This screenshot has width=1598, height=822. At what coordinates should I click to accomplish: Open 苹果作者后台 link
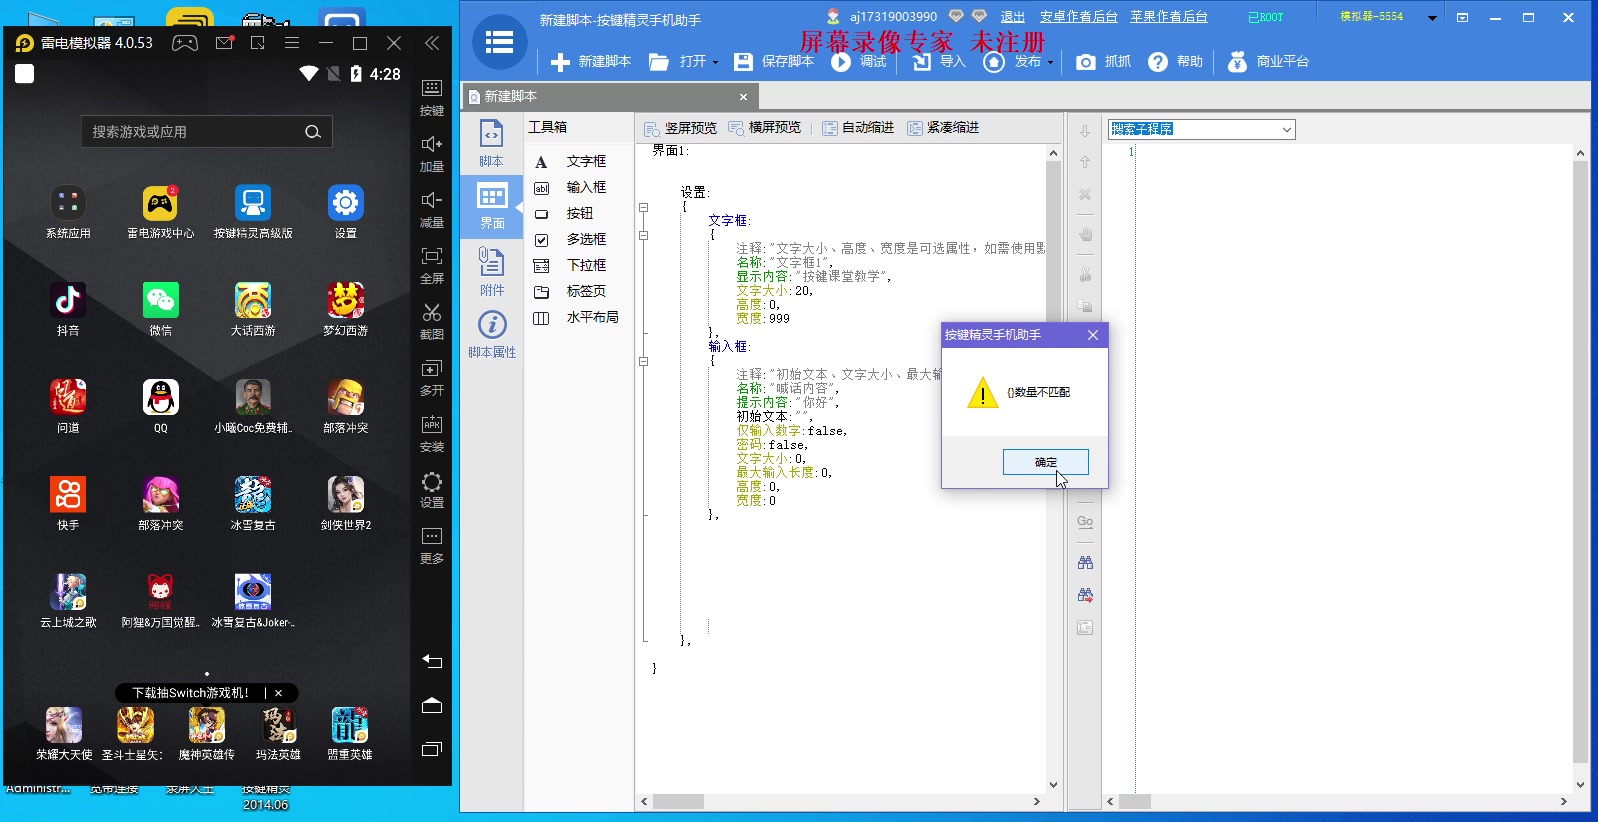coord(1169,17)
